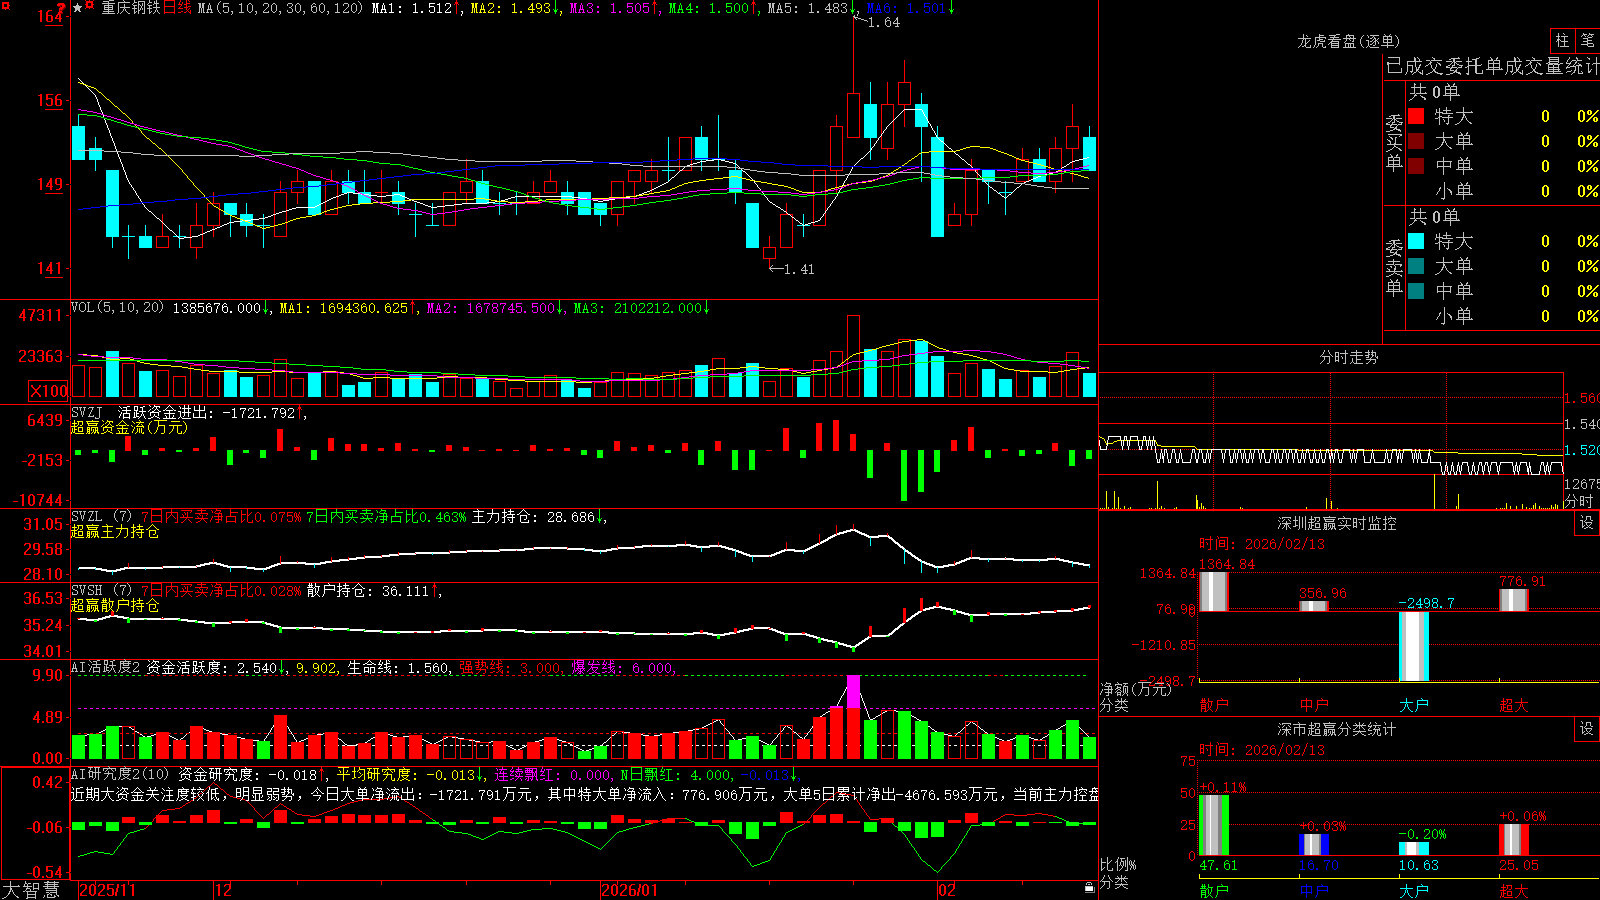The width and height of the screenshot is (1600, 900).
Task: Click the 02 month marker on the timeline
Action: point(947,890)
